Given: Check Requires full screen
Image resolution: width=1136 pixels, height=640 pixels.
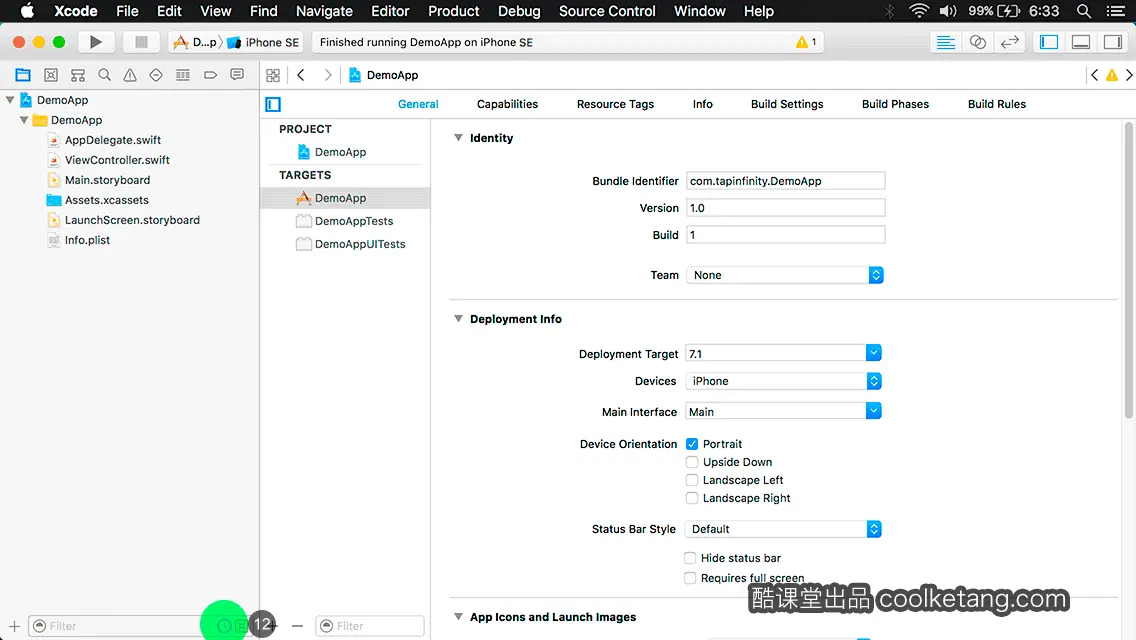Looking at the screenshot, I should click(x=690, y=578).
